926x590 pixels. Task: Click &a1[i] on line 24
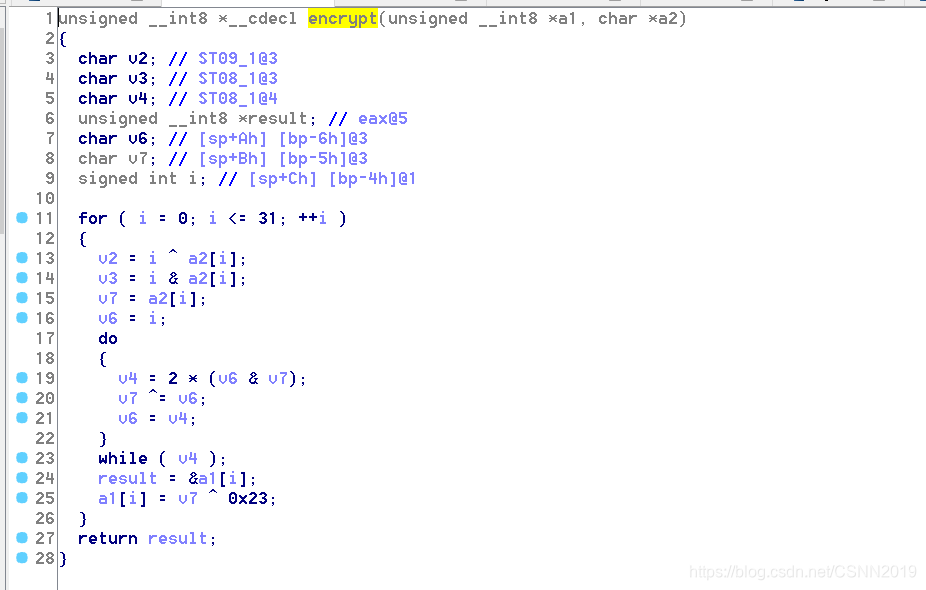(217, 479)
